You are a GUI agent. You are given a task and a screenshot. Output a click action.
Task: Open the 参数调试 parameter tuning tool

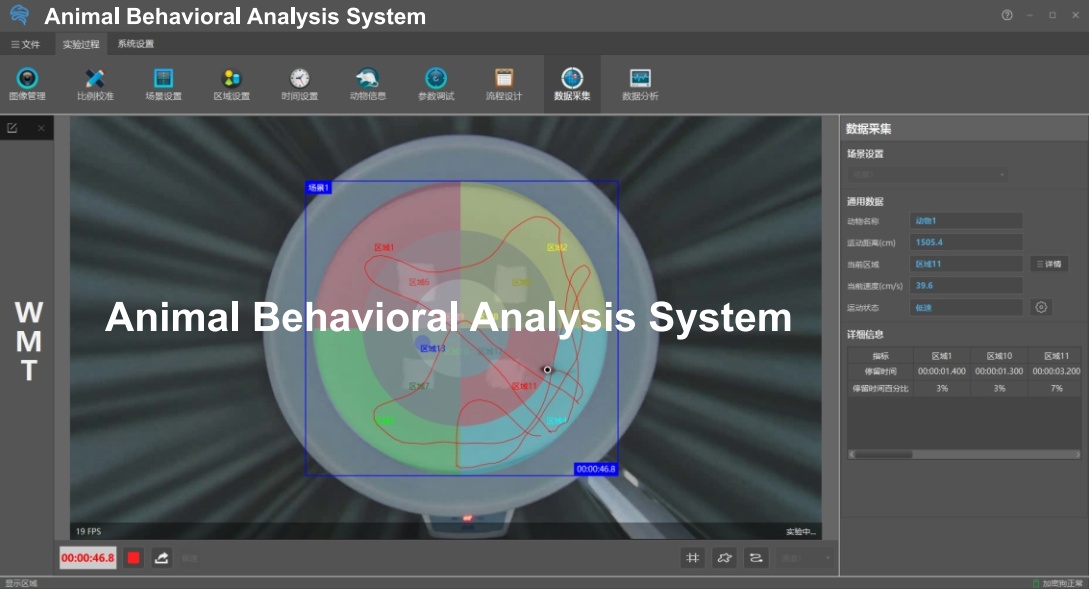(x=435, y=85)
